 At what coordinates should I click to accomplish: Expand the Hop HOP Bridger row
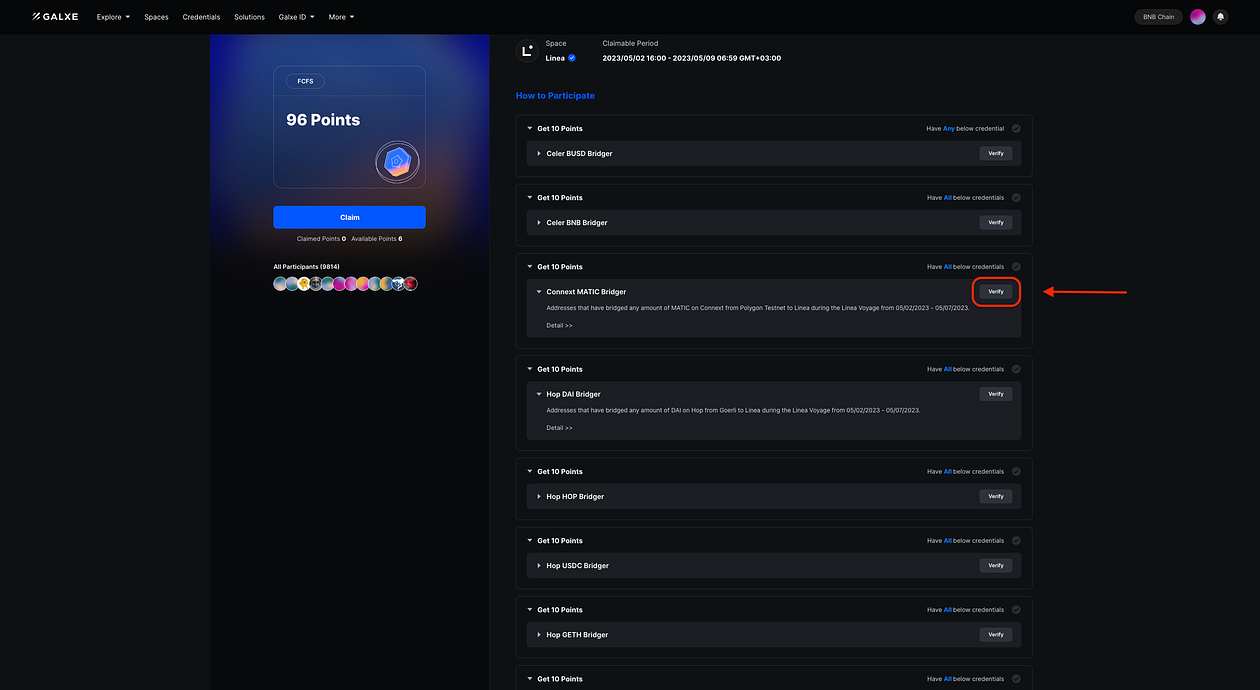[539, 497]
